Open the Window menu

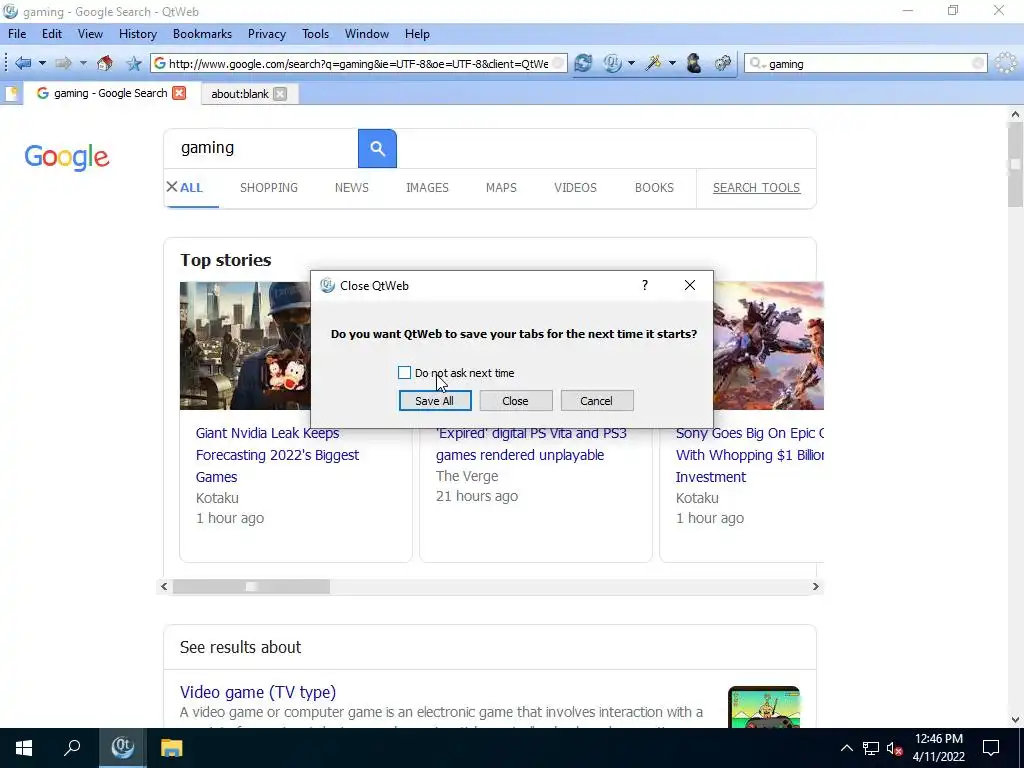[367, 34]
